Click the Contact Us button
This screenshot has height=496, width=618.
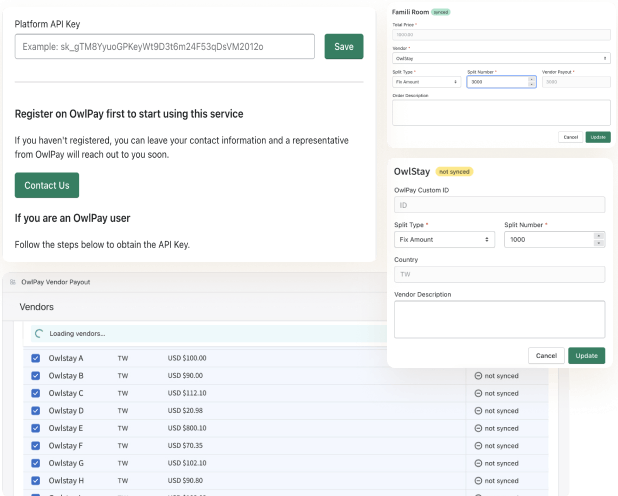coord(46,185)
